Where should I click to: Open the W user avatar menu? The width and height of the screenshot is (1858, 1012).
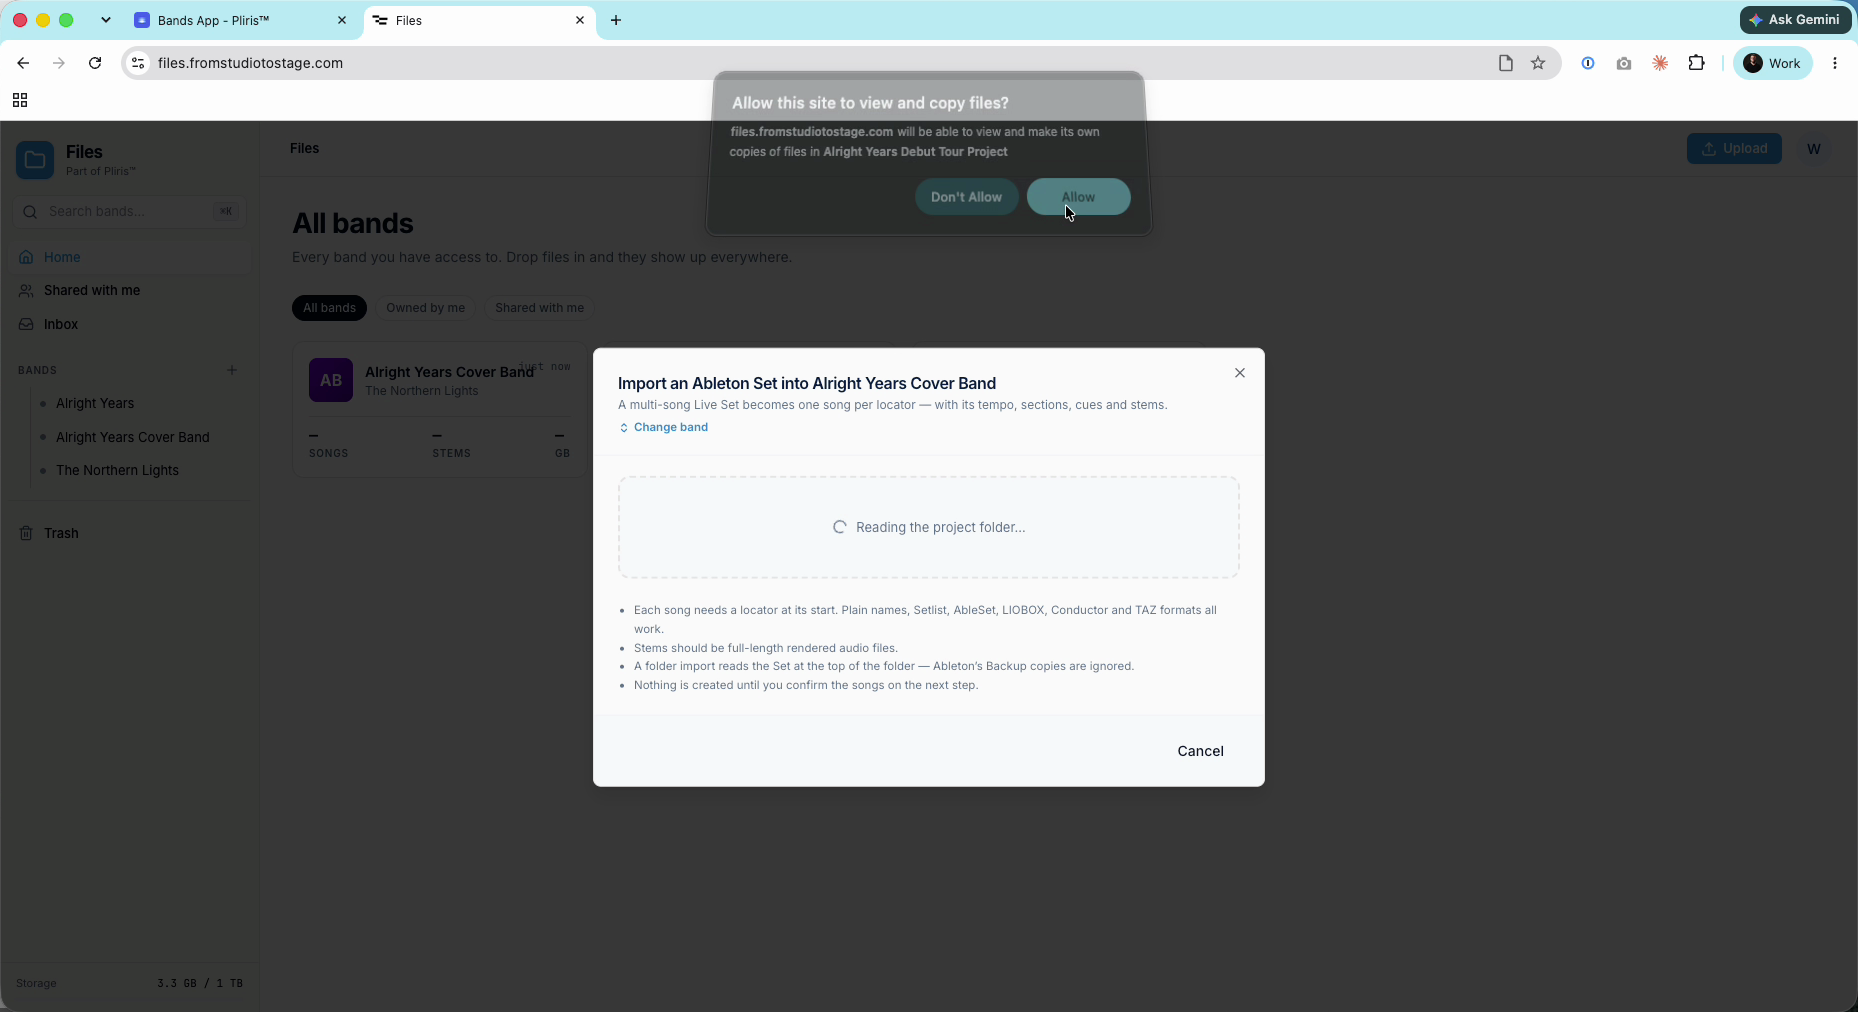pos(1813,148)
